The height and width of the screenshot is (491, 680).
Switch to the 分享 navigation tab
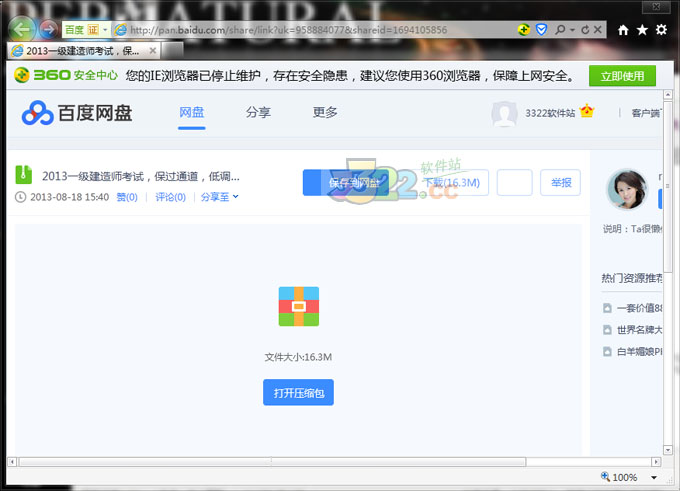258,112
